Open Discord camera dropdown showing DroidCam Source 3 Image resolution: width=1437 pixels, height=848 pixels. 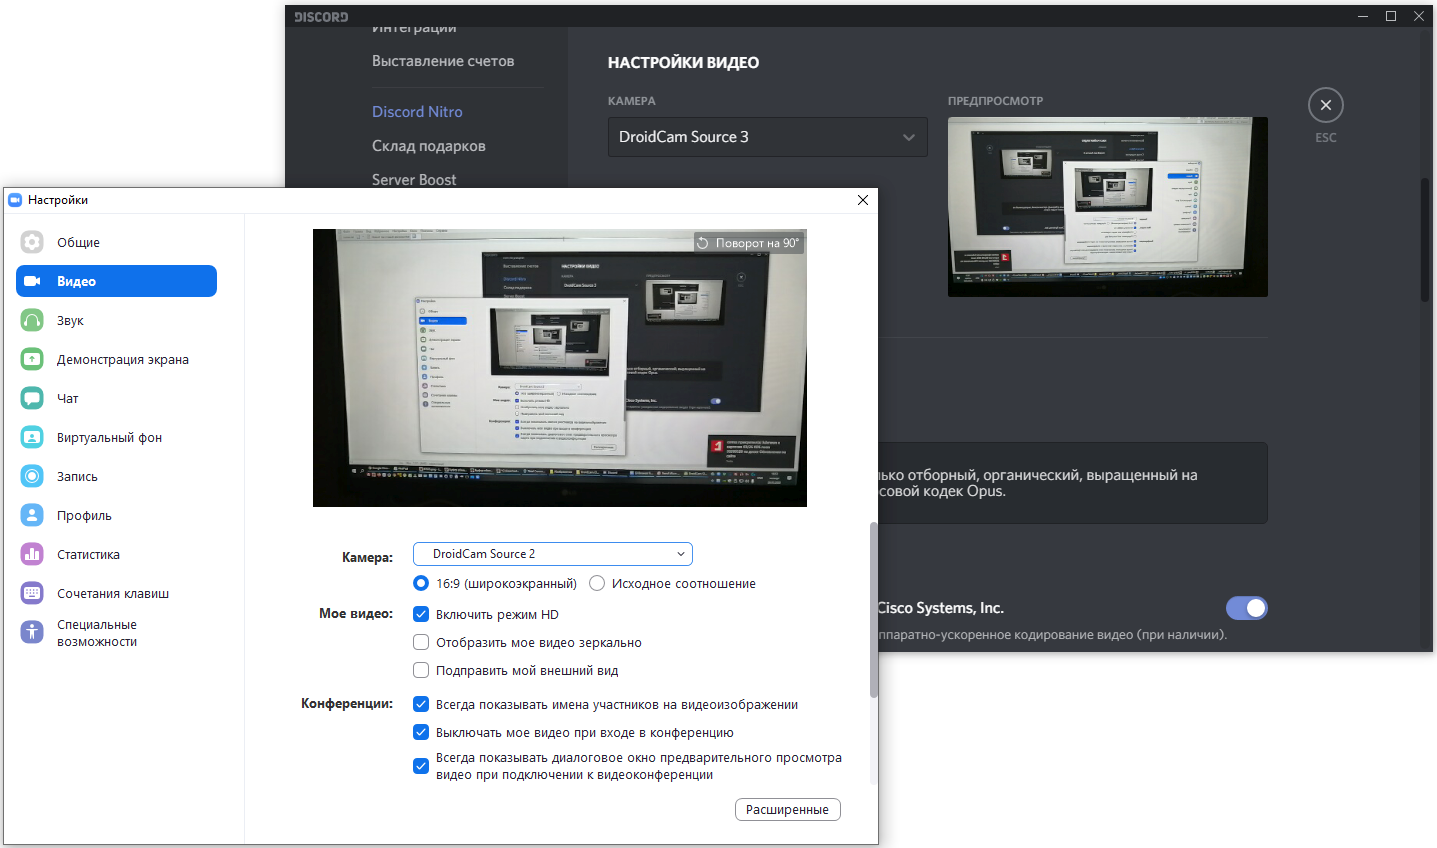[768, 137]
